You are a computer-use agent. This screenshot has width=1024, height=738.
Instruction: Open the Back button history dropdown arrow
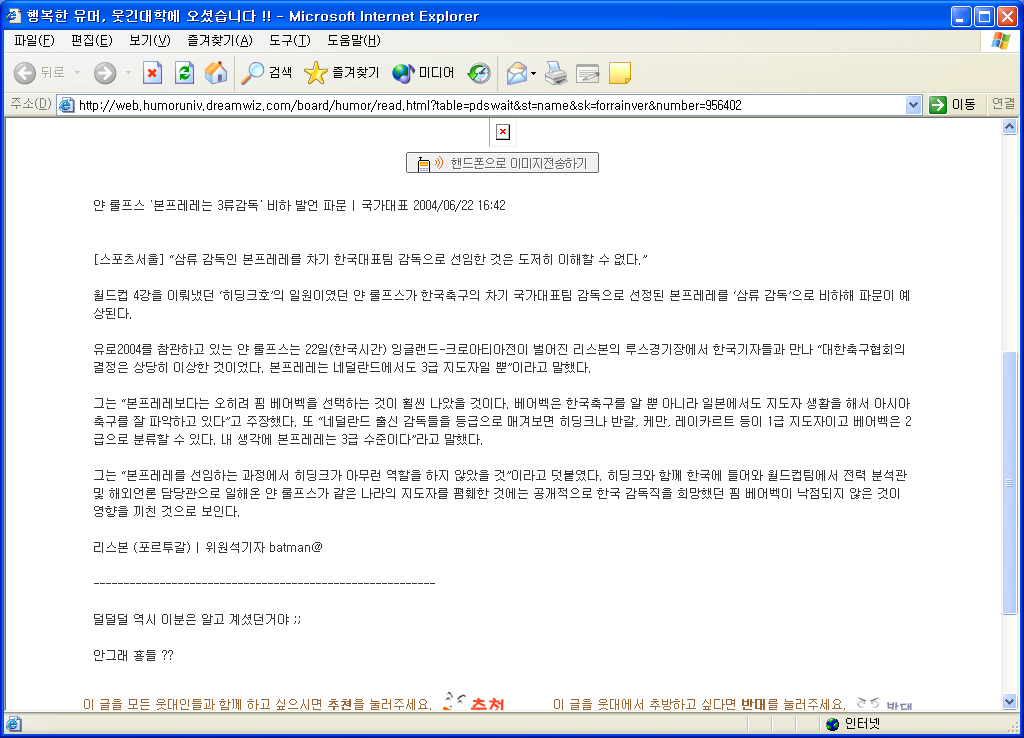77,72
